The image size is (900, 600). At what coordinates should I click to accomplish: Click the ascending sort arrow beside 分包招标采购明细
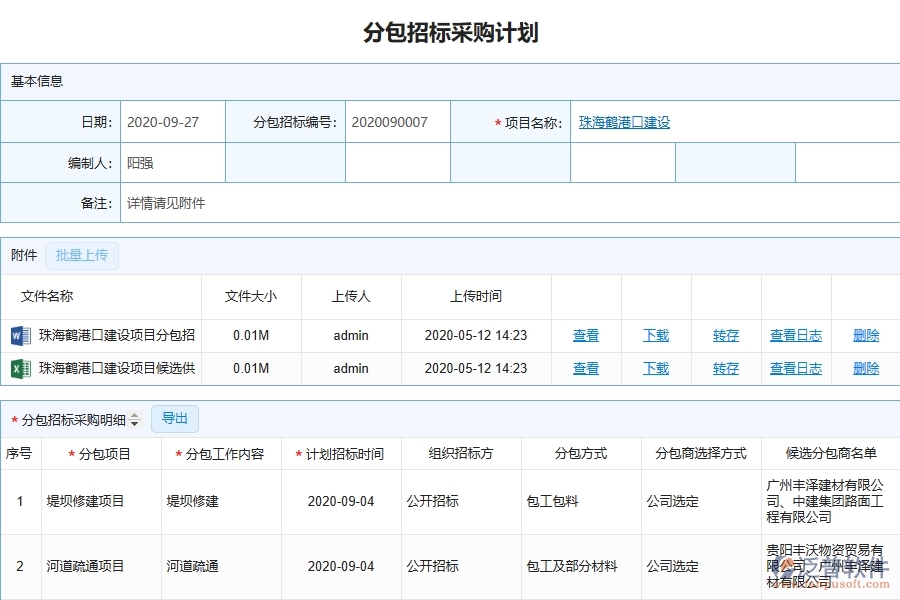(134, 415)
